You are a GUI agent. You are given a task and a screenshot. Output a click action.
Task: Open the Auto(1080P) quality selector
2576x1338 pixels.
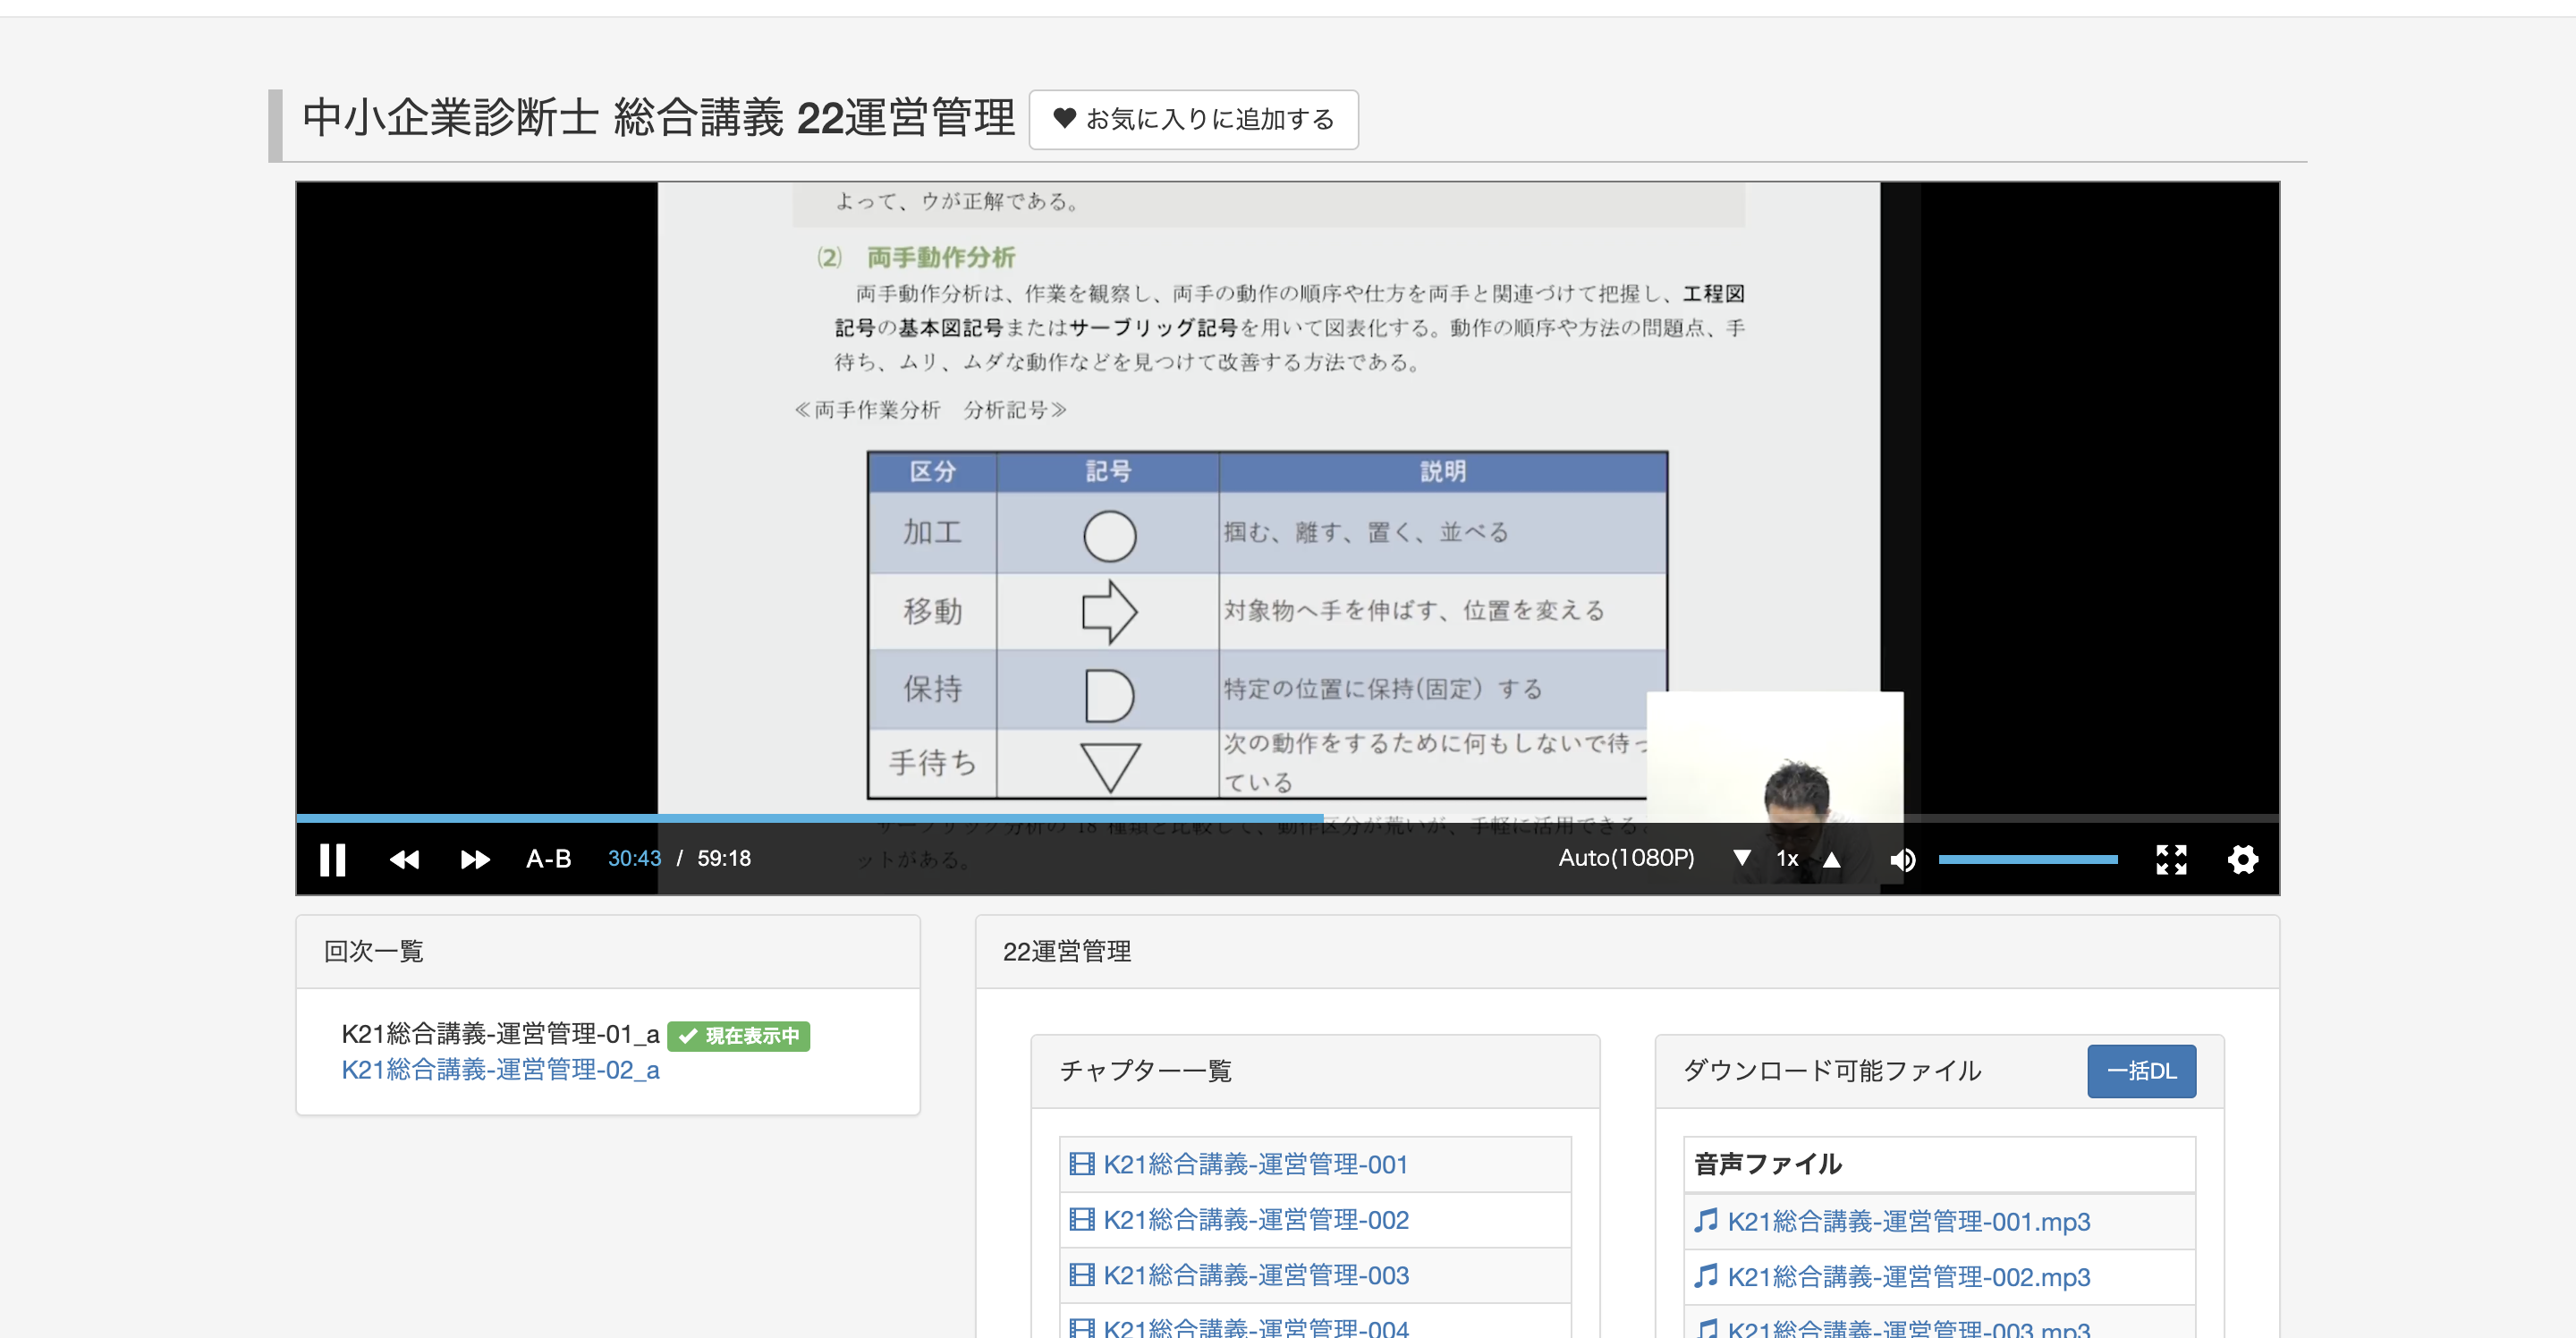pyautogui.click(x=1626, y=858)
